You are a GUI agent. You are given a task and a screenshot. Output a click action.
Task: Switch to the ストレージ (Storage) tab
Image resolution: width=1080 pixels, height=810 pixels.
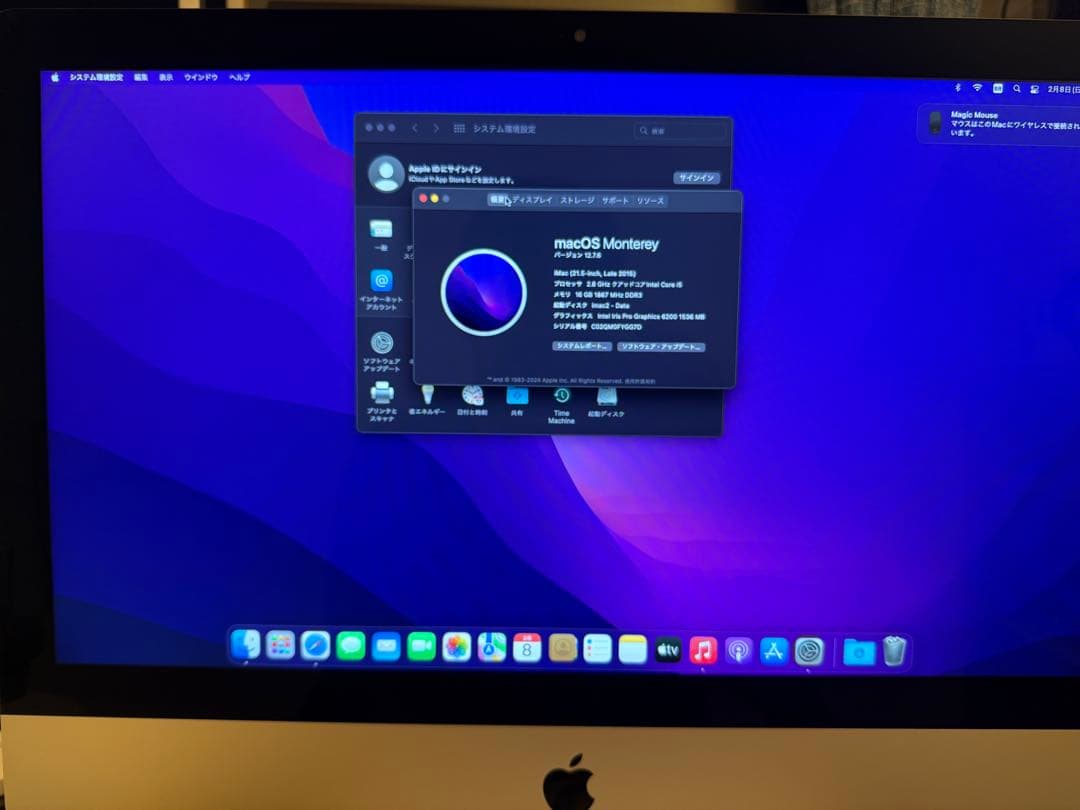point(576,200)
